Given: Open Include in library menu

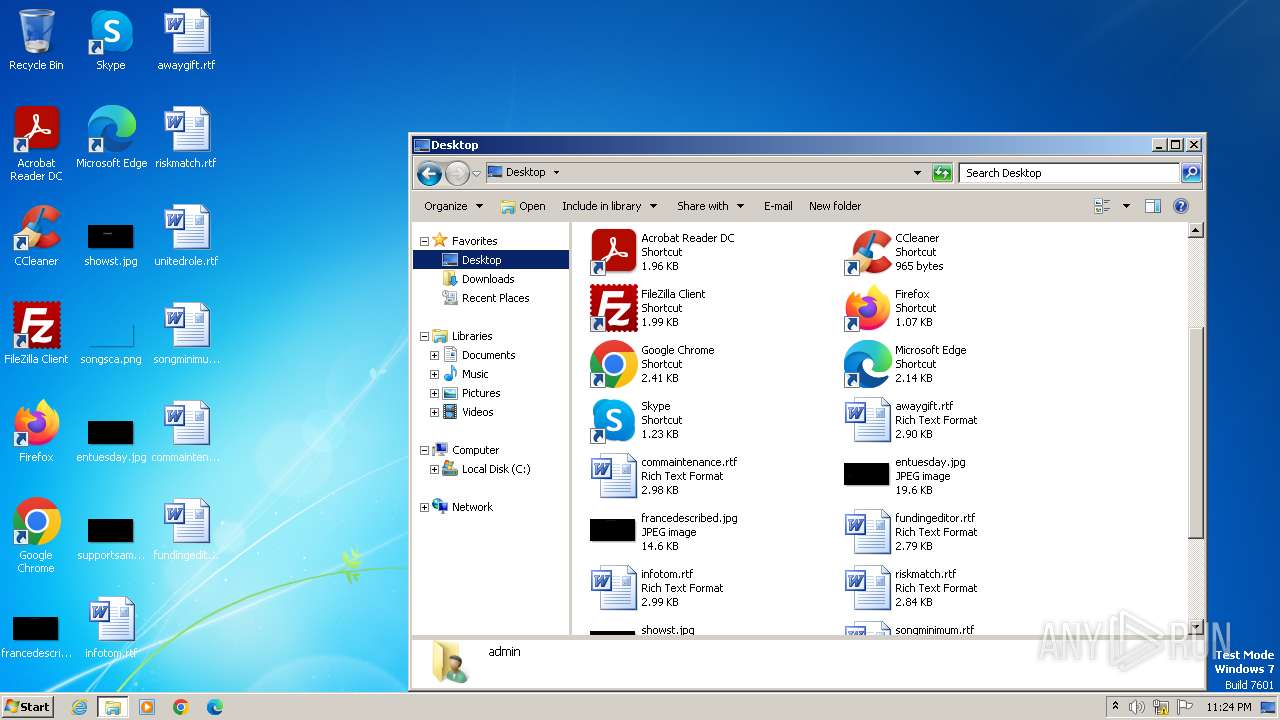Looking at the screenshot, I should click(x=609, y=206).
